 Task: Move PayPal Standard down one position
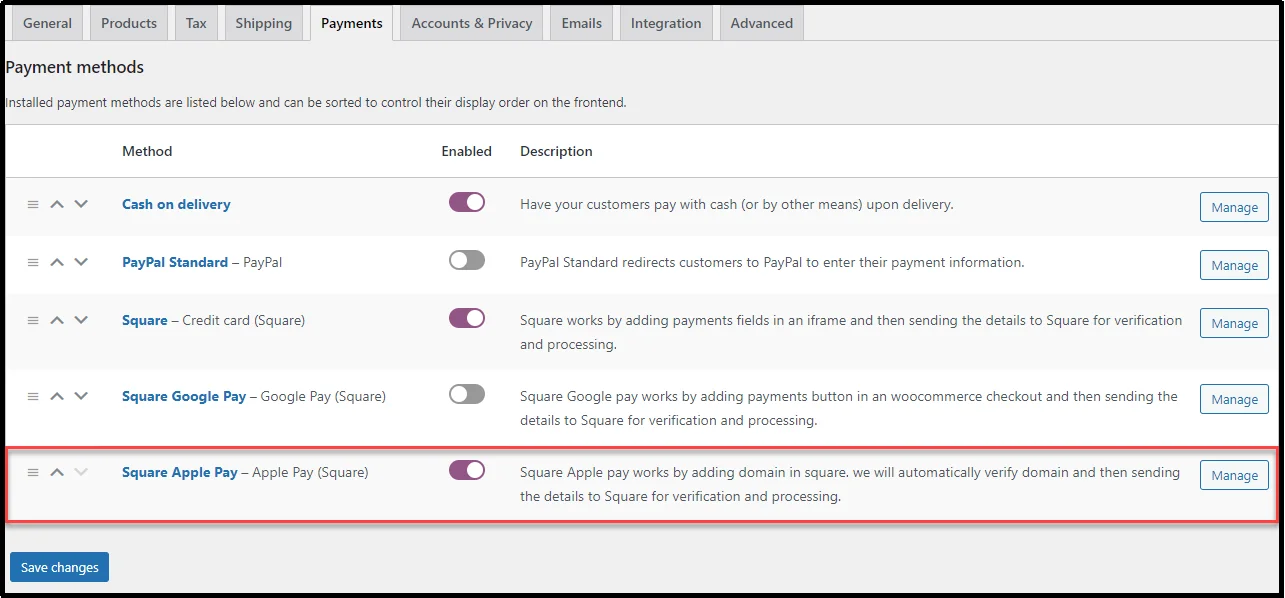[x=81, y=262]
